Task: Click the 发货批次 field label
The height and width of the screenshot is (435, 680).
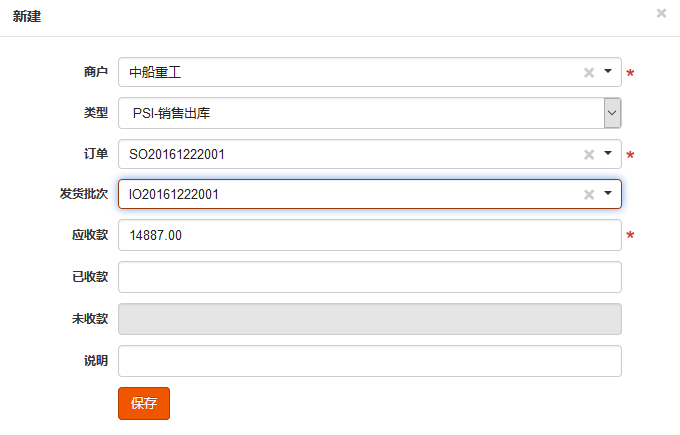Action: coord(83,194)
